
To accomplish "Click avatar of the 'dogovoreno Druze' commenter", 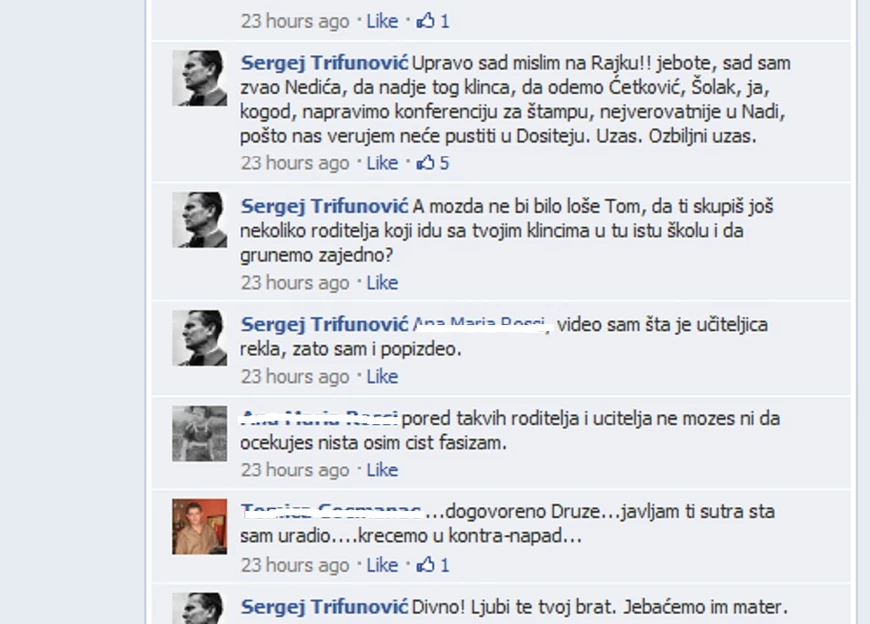I will click(199, 526).
